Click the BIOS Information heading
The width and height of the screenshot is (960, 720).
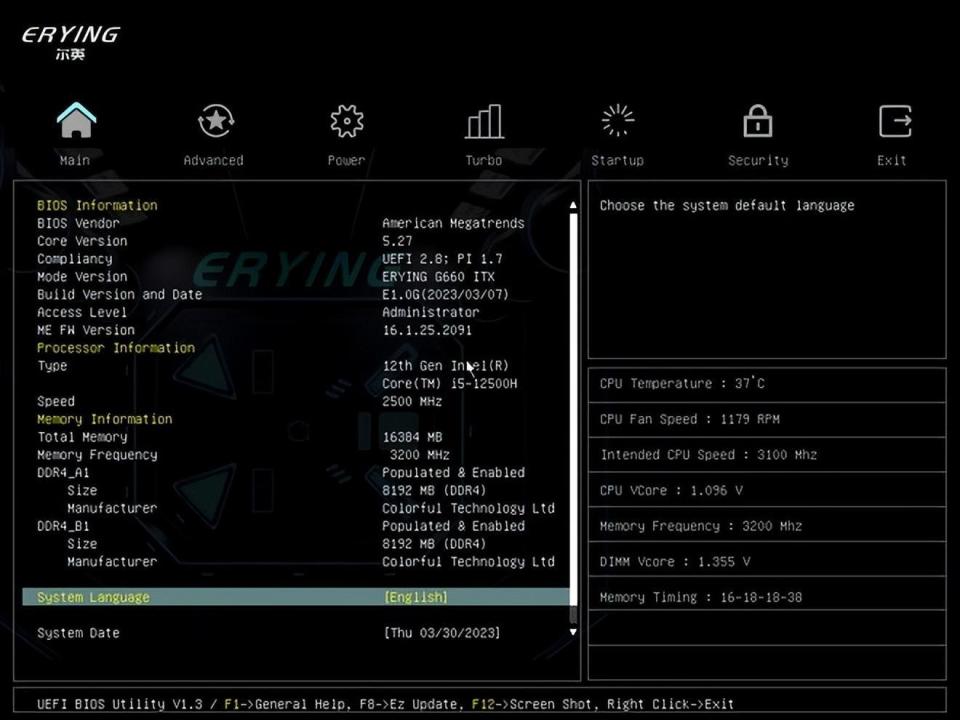[x=97, y=205]
